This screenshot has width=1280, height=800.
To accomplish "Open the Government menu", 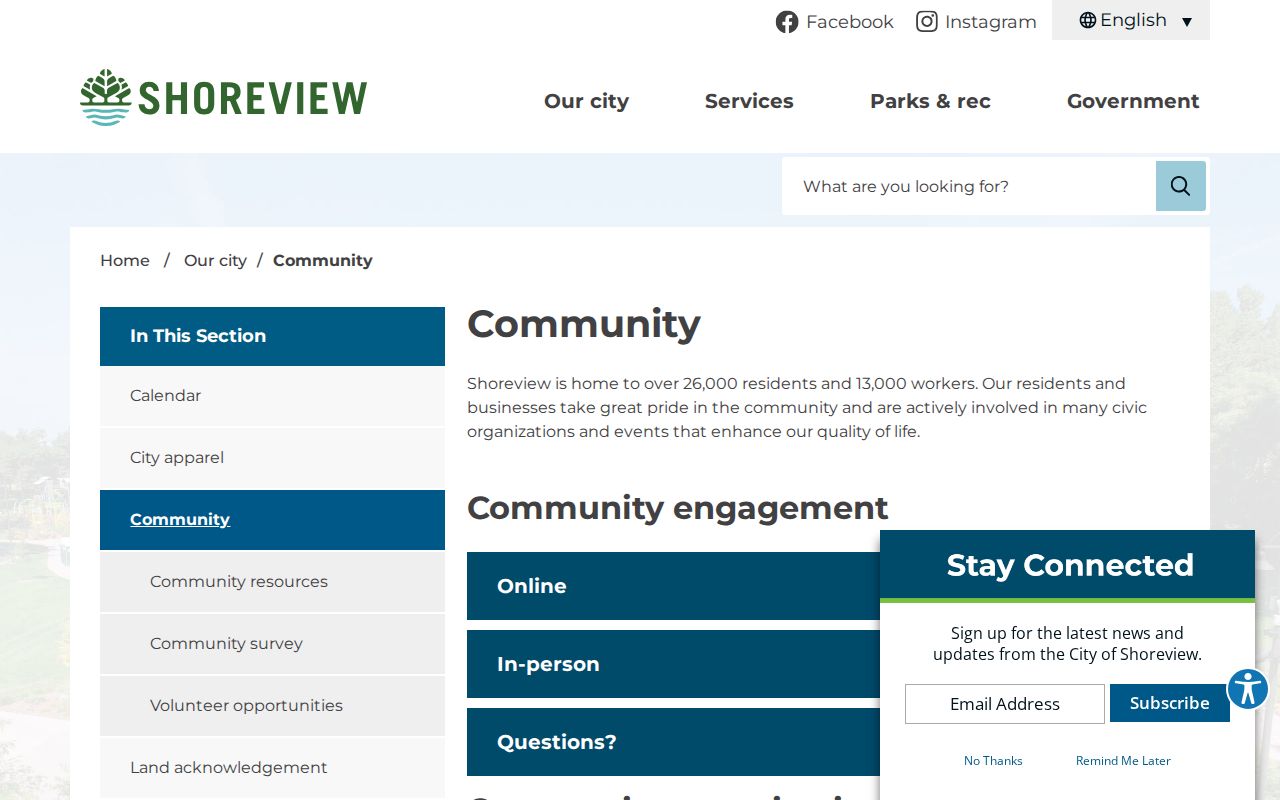I will (x=1133, y=101).
